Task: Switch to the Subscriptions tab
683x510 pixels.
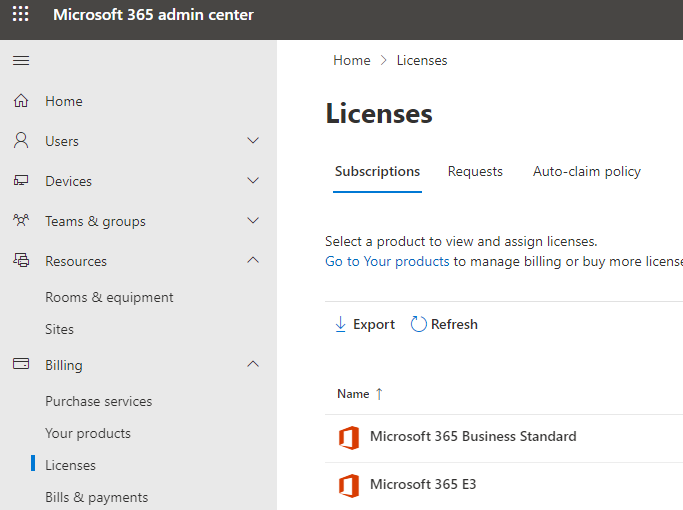Action: tap(377, 172)
